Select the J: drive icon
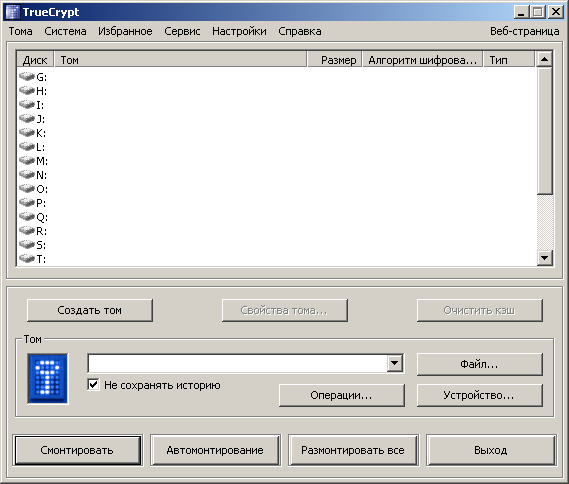This screenshot has height=484, width=569. [27, 118]
